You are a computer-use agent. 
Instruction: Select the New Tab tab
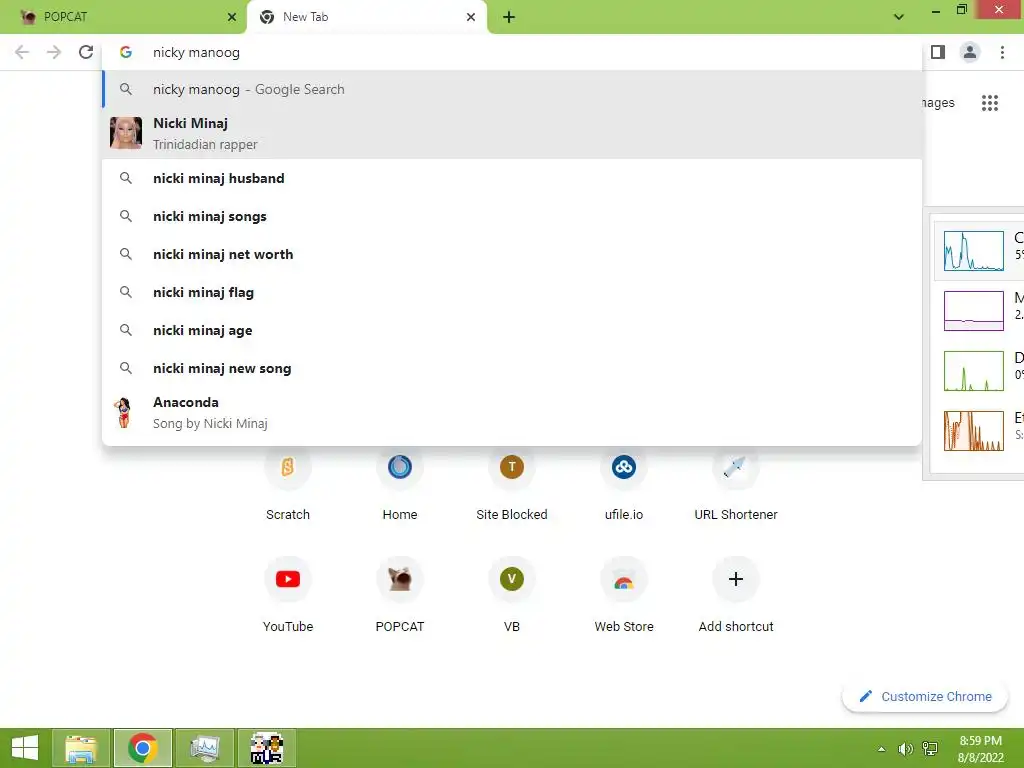point(366,17)
